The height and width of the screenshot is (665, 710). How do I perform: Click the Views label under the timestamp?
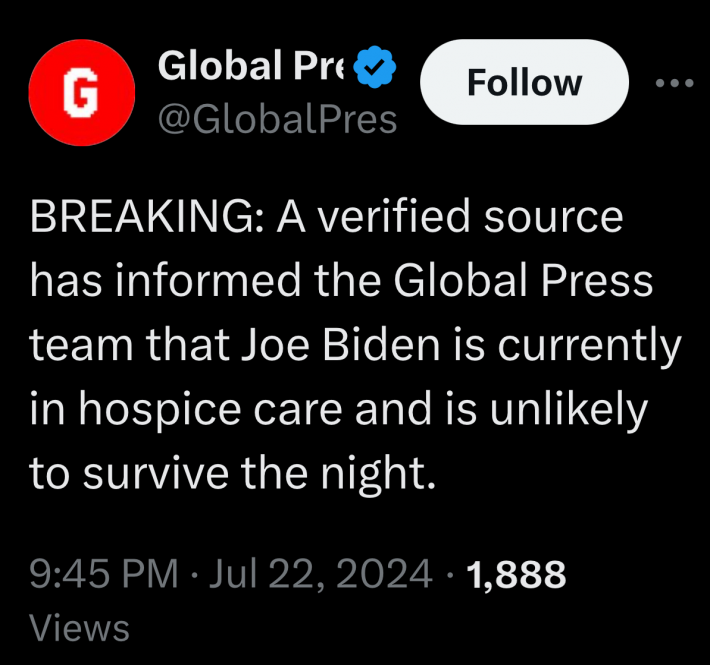(79, 627)
